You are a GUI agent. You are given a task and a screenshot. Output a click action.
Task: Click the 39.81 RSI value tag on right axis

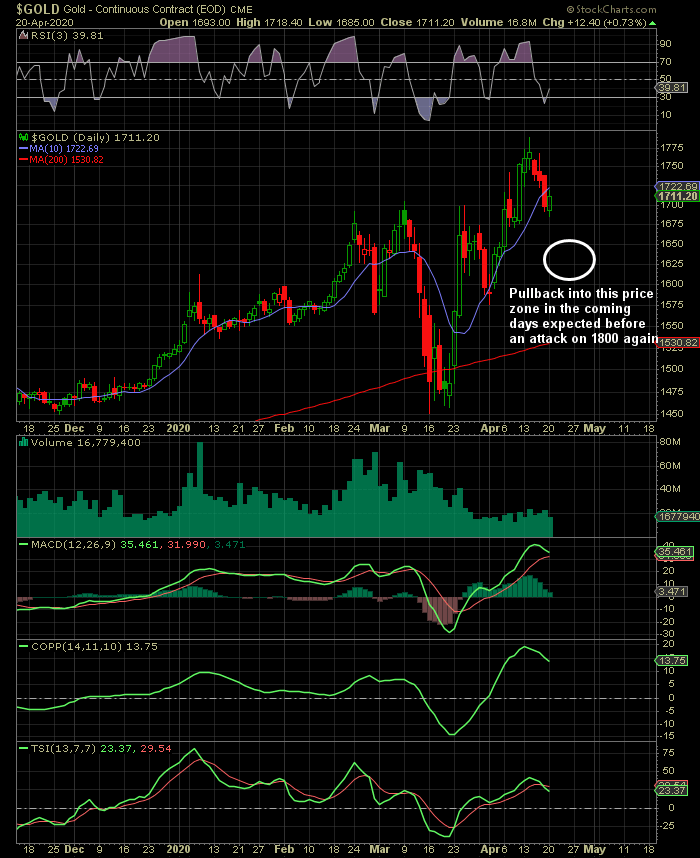coord(672,88)
